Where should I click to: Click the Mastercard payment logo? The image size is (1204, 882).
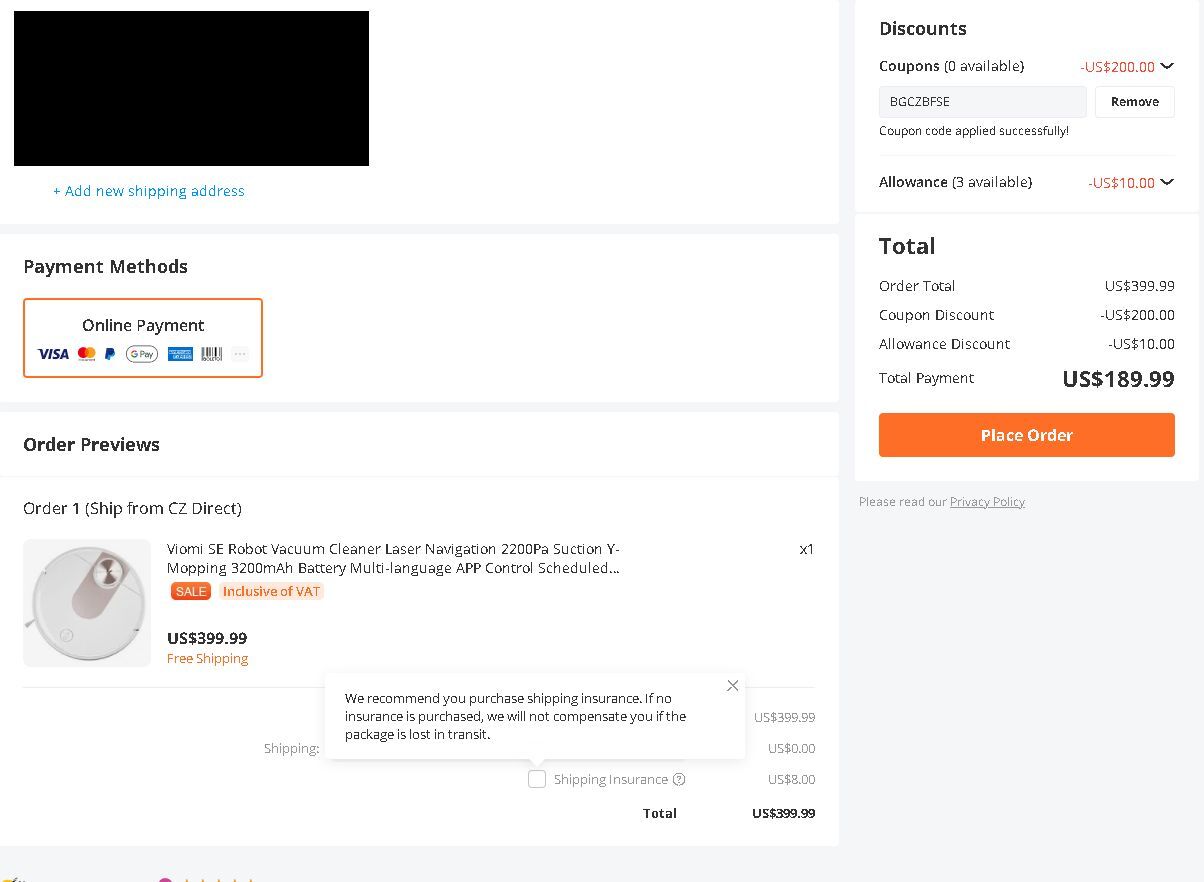(87, 354)
